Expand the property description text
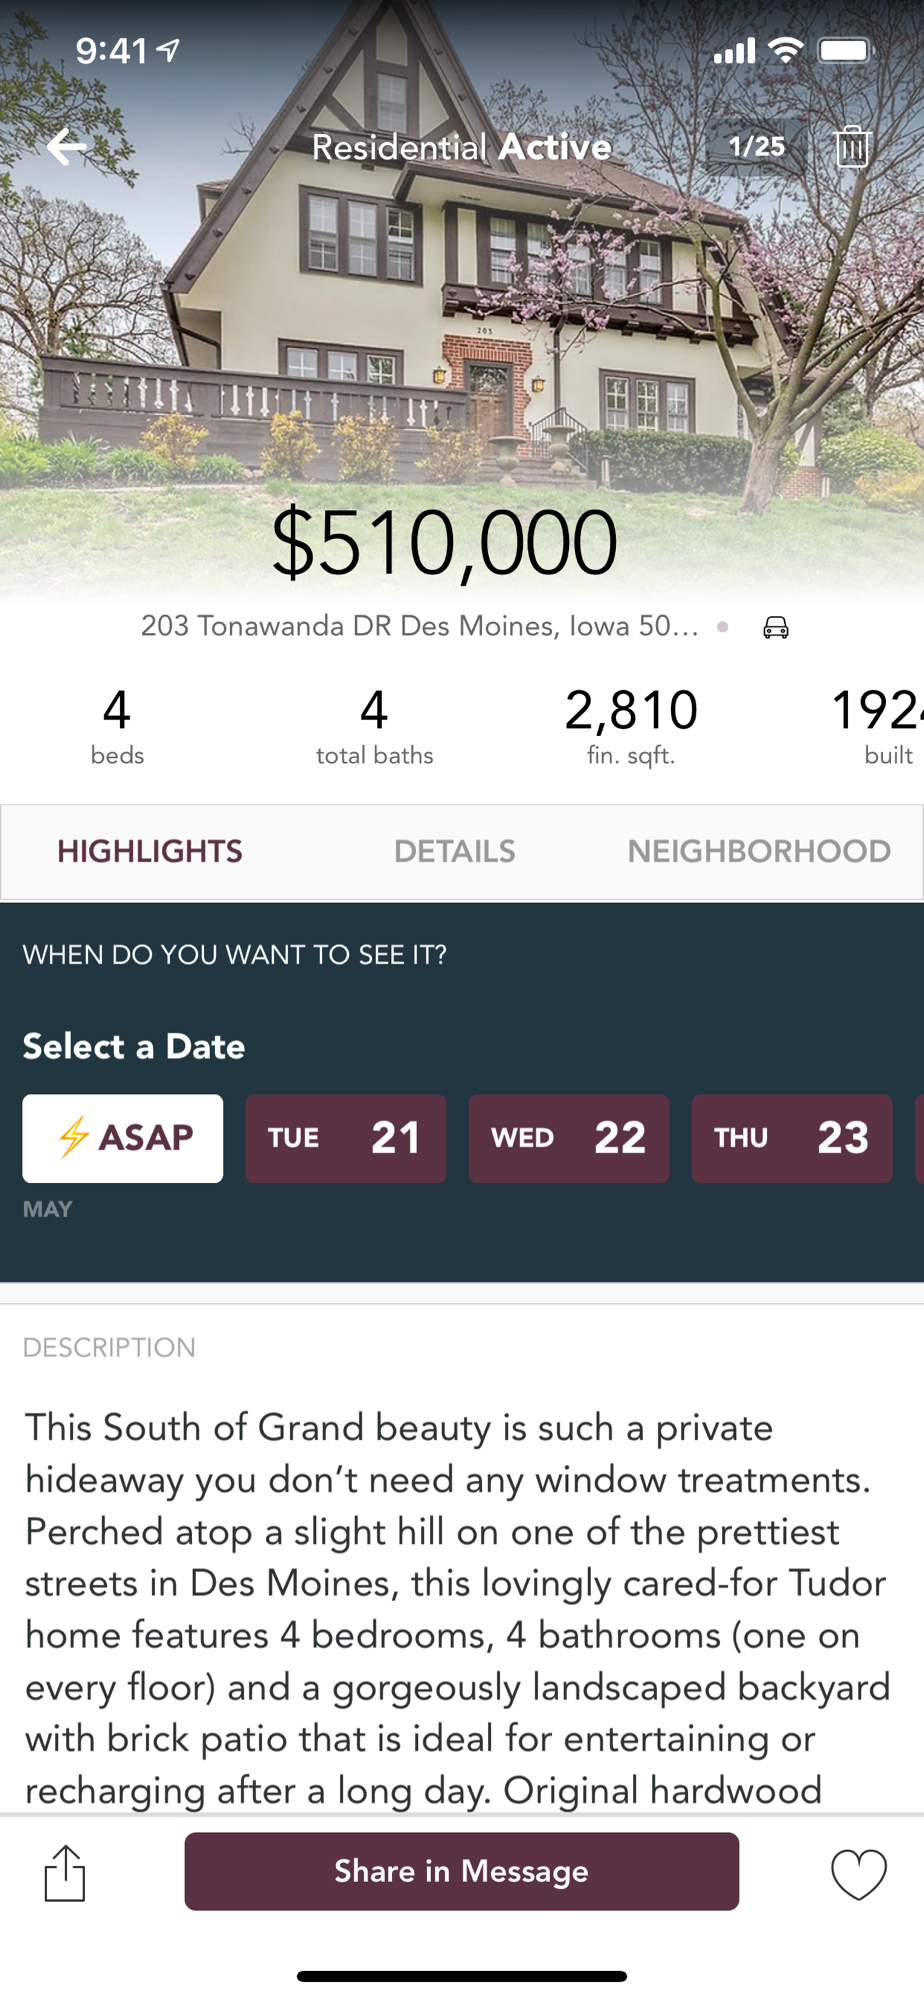 (457, 1608)
